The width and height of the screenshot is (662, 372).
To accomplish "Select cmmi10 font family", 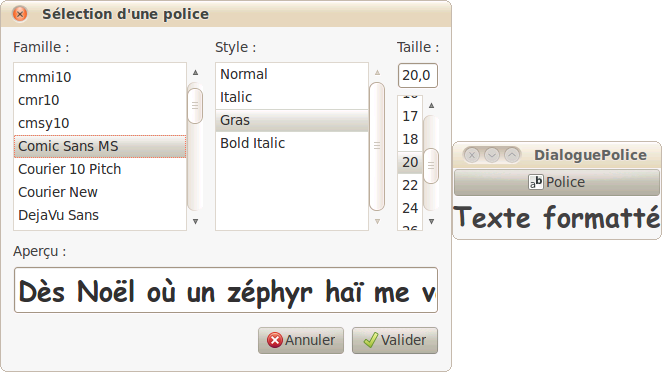I will [x=100, y=77].
